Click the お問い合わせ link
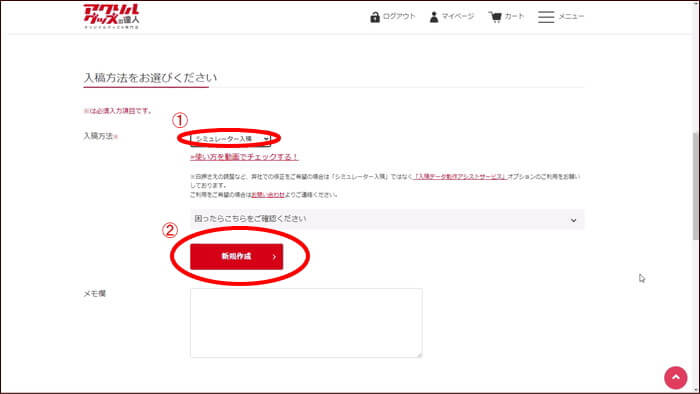Image resolution: width=700 pixels, height=394 pixels. click(268, 195)
